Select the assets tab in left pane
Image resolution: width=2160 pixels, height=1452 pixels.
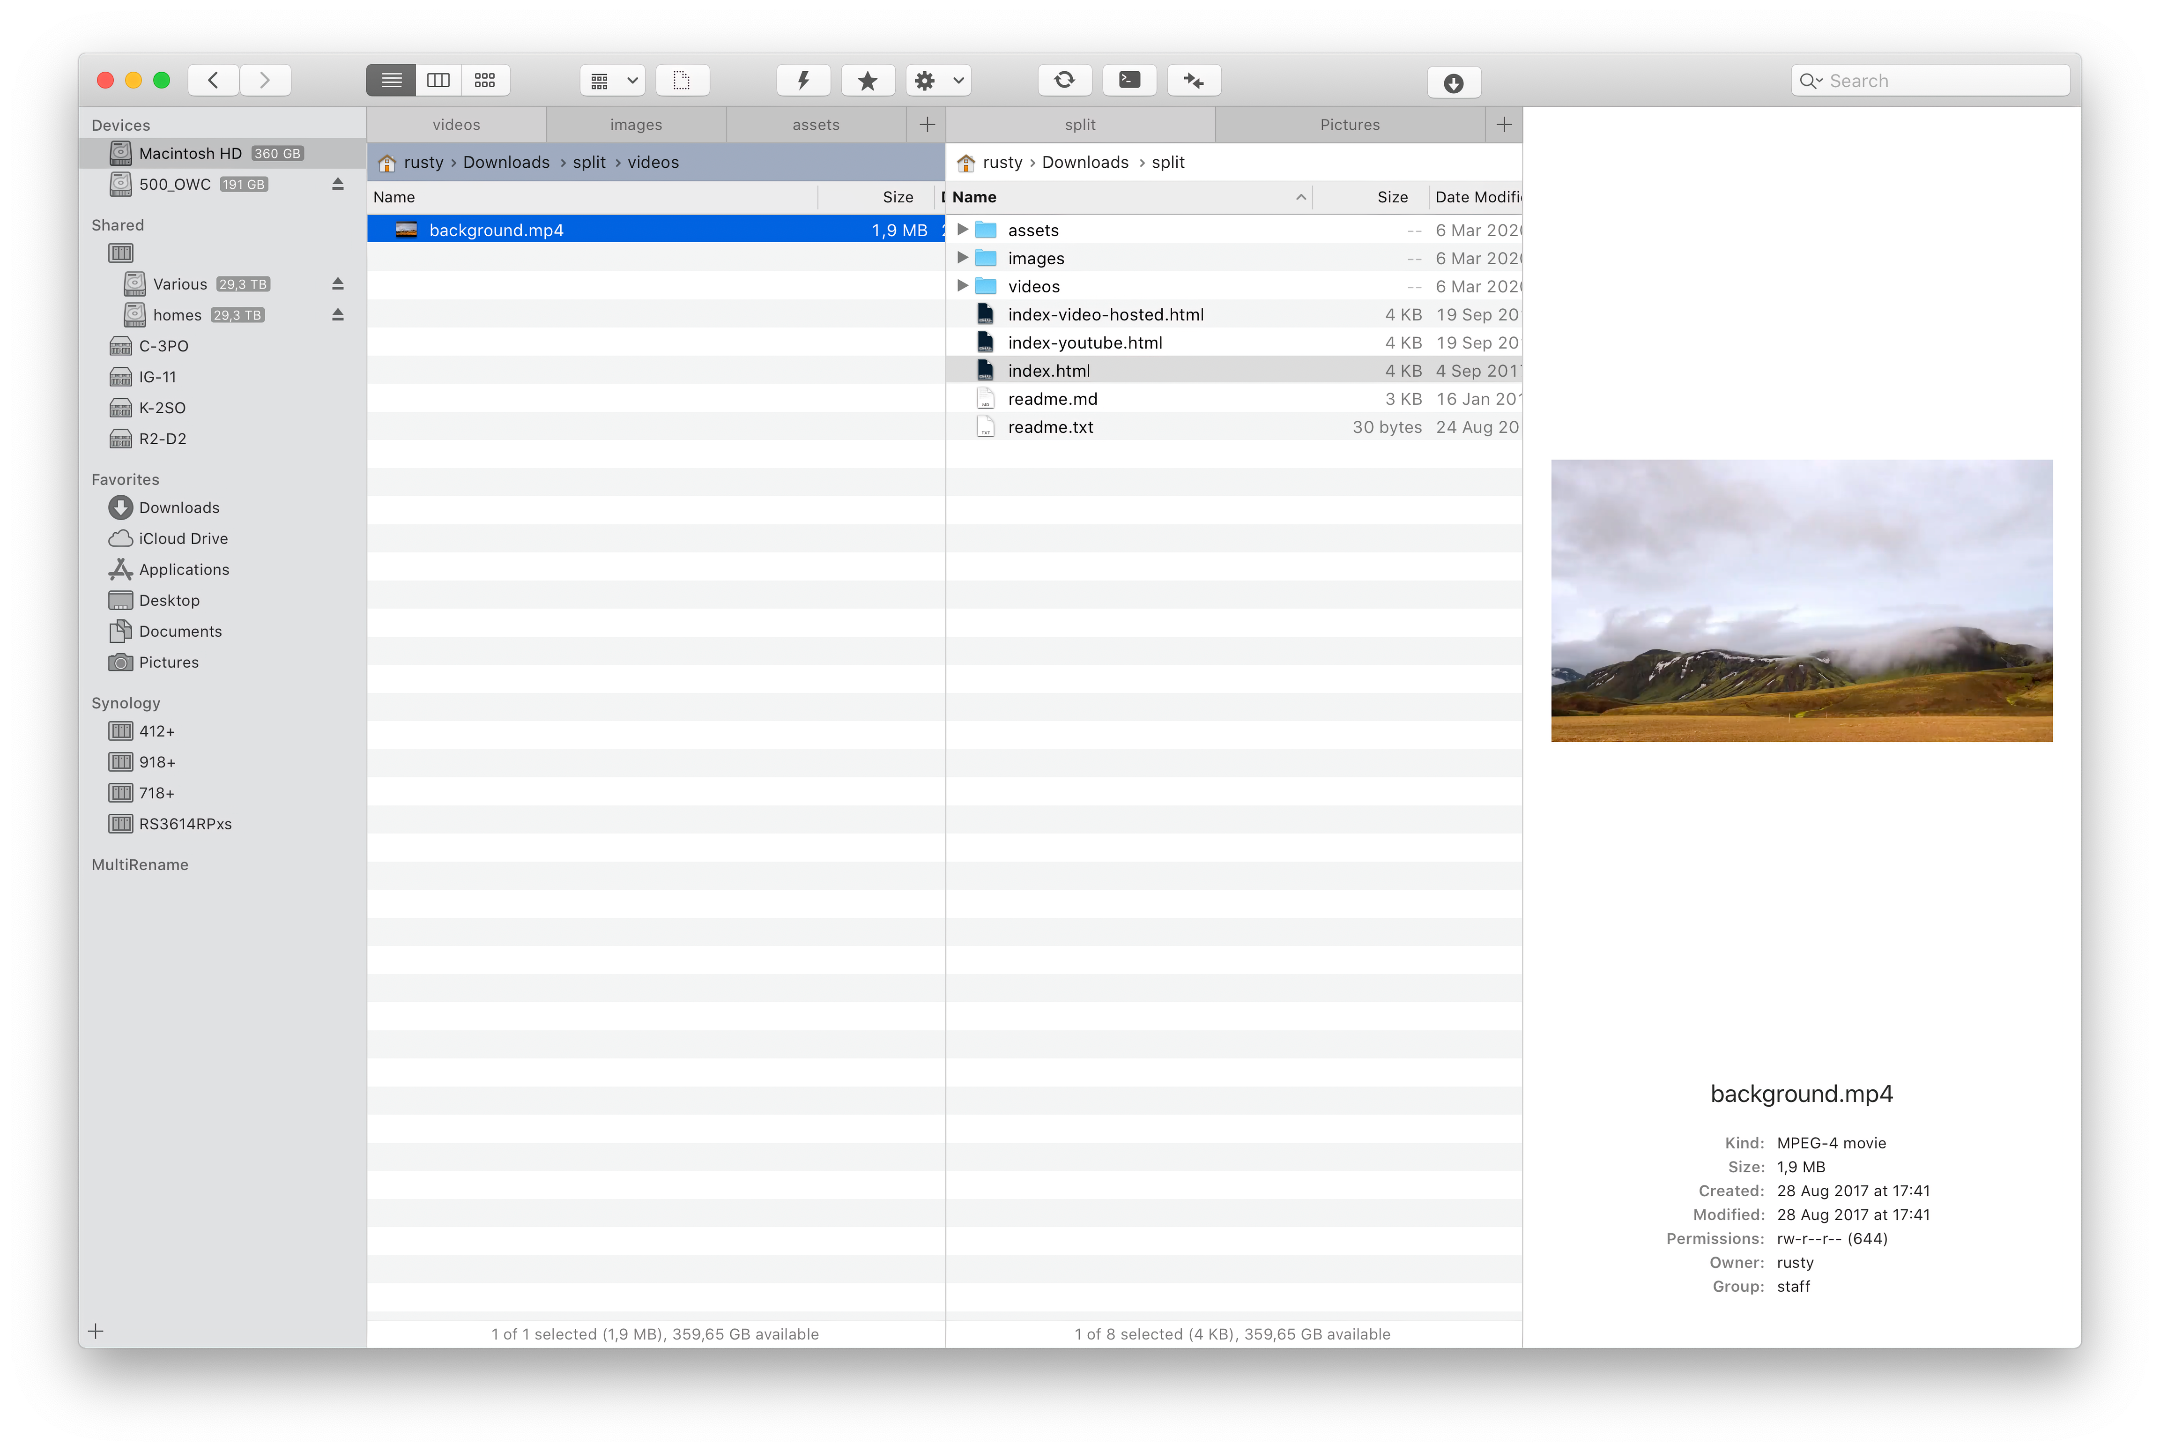(x=816, y=125)
